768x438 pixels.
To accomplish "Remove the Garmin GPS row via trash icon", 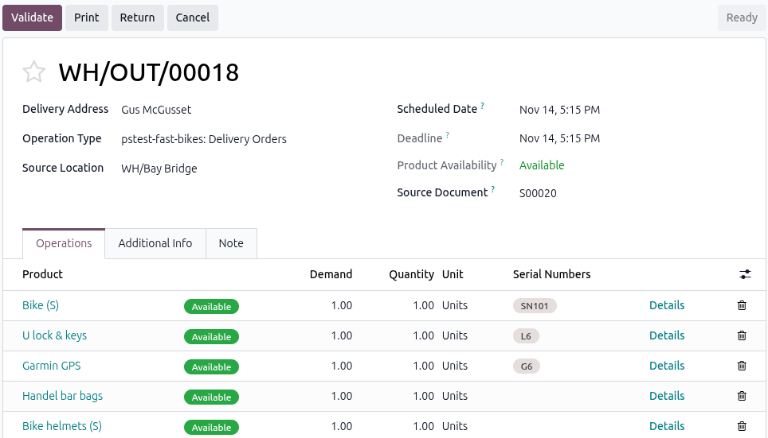I will coord(742,366).
